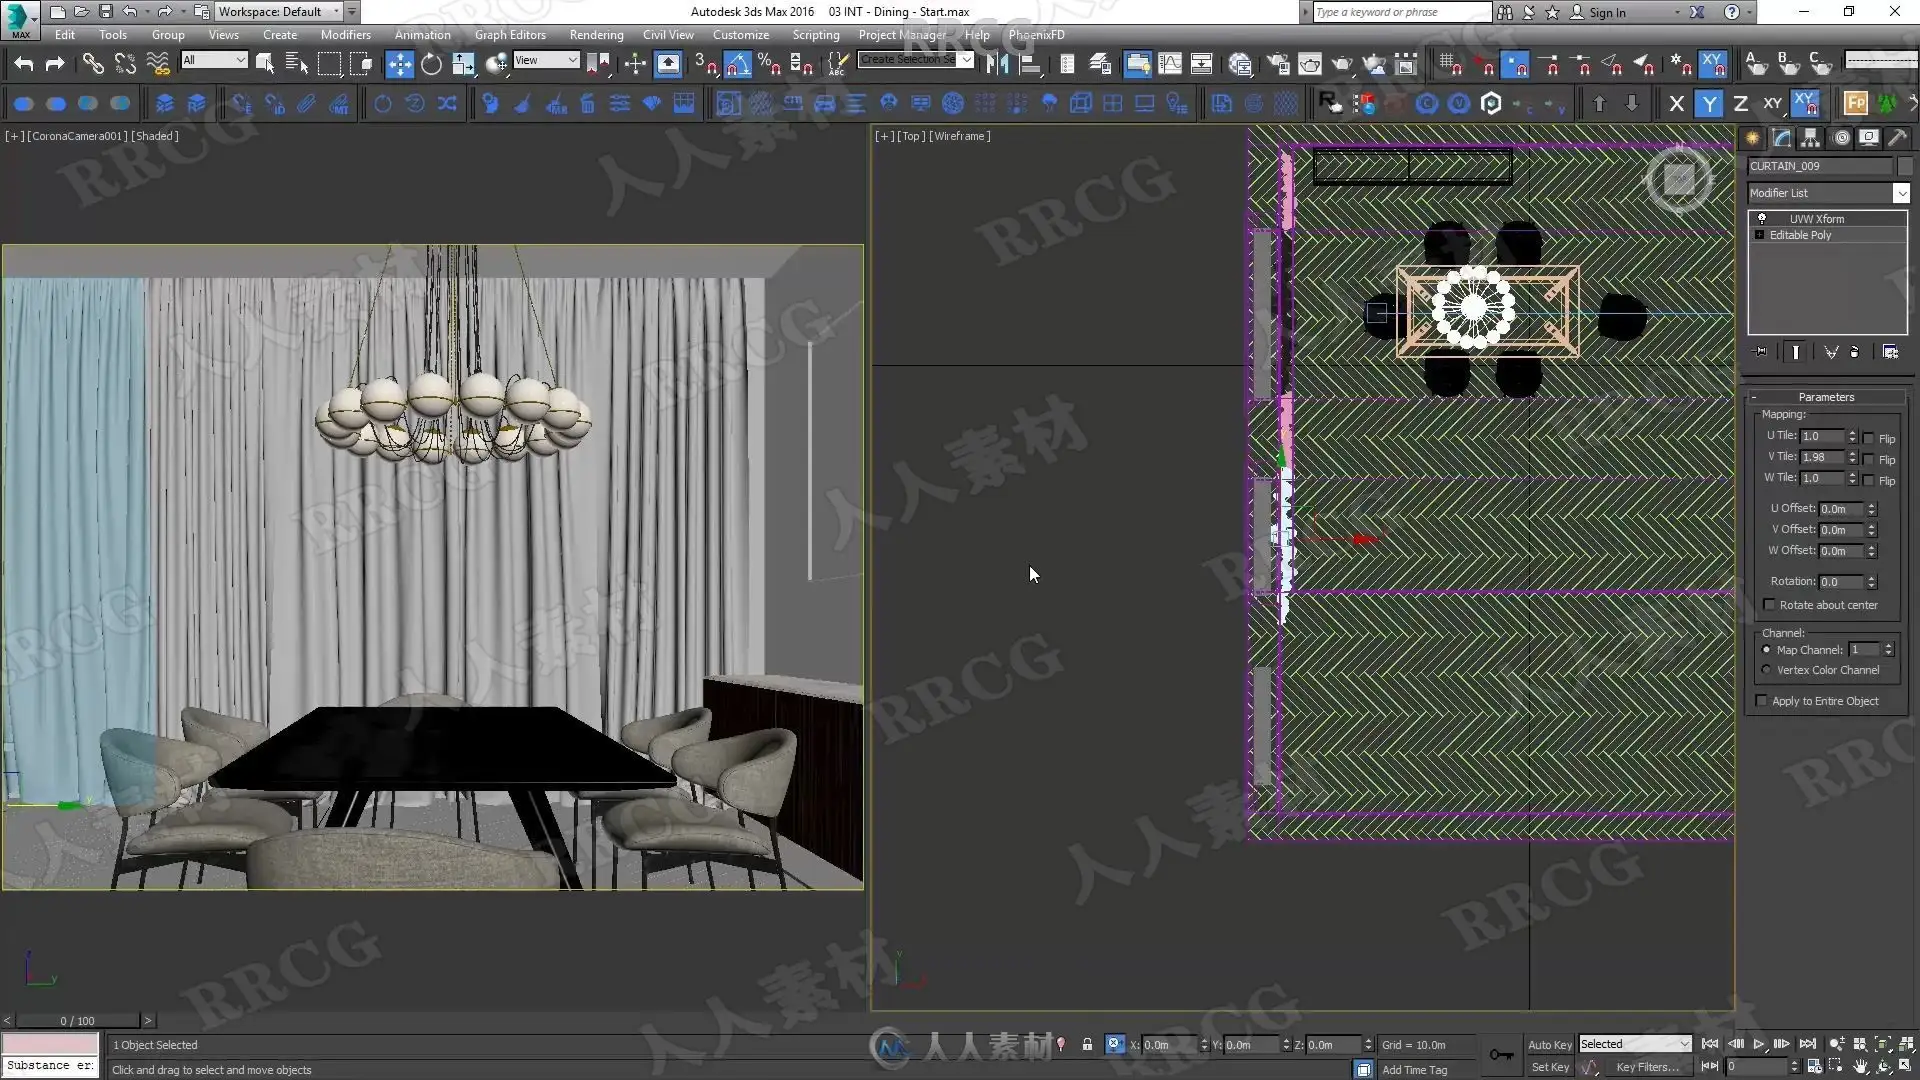1920x1080 pixels.
Task: Click the Key Filters button
Action: pos(1647,1067)
